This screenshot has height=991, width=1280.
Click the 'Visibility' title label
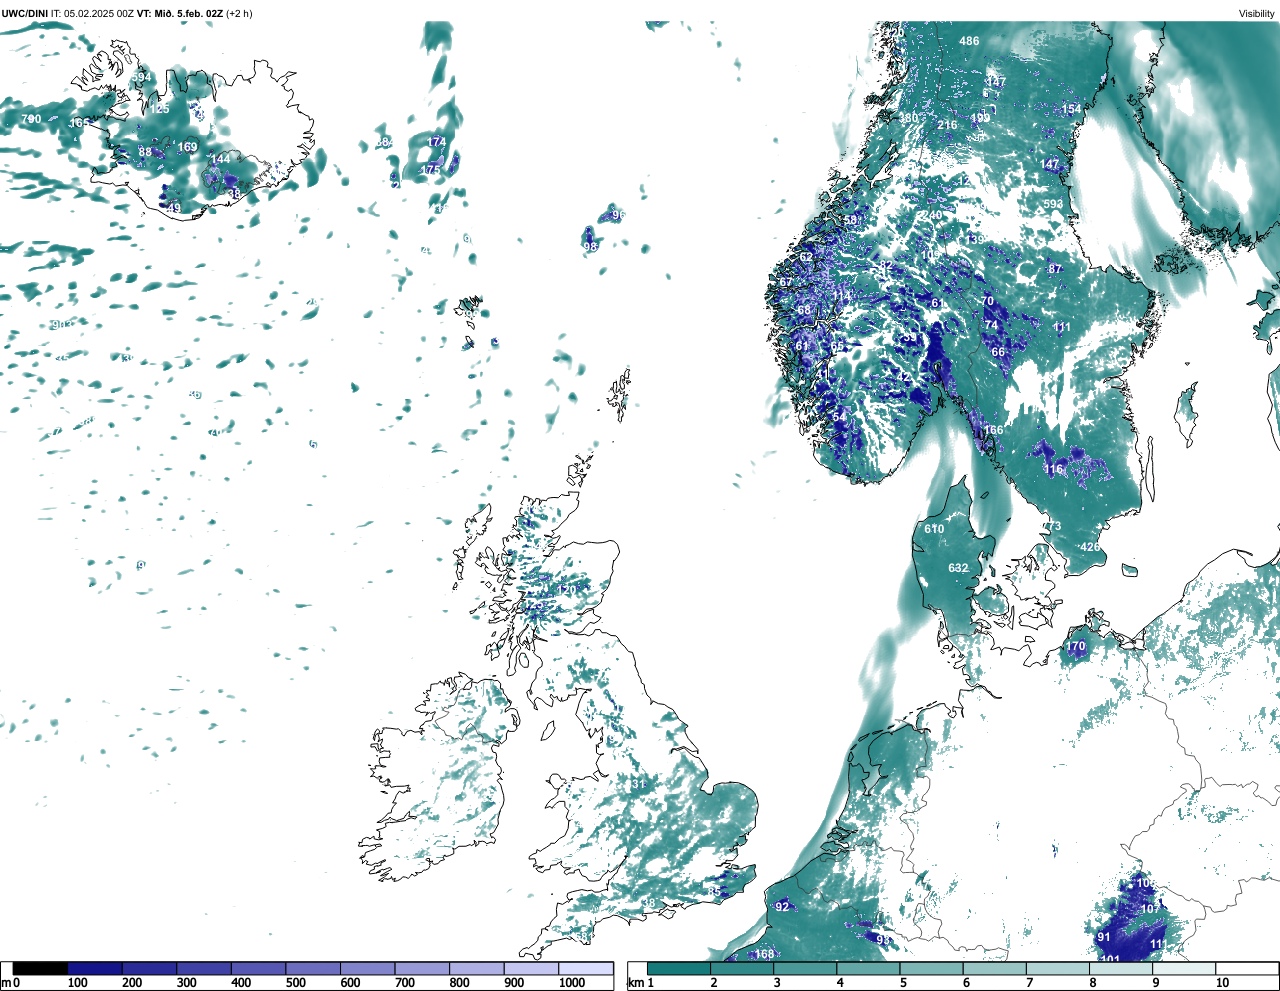pos(1257,14)
